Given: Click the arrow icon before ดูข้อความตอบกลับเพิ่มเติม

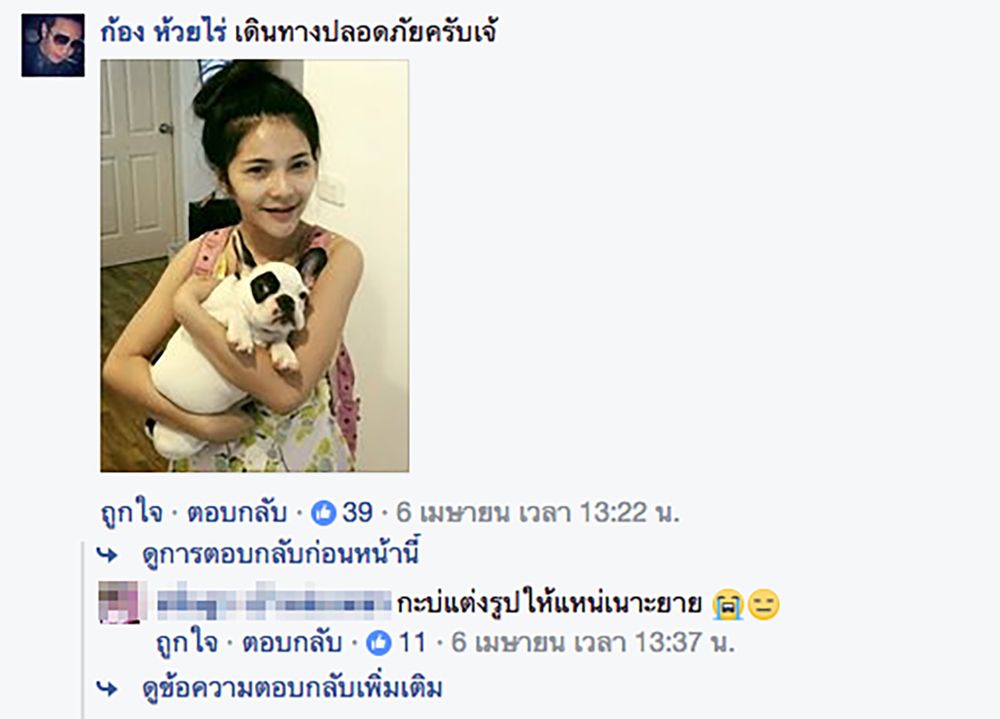Looking at the screenshot, I should (107, 688).
